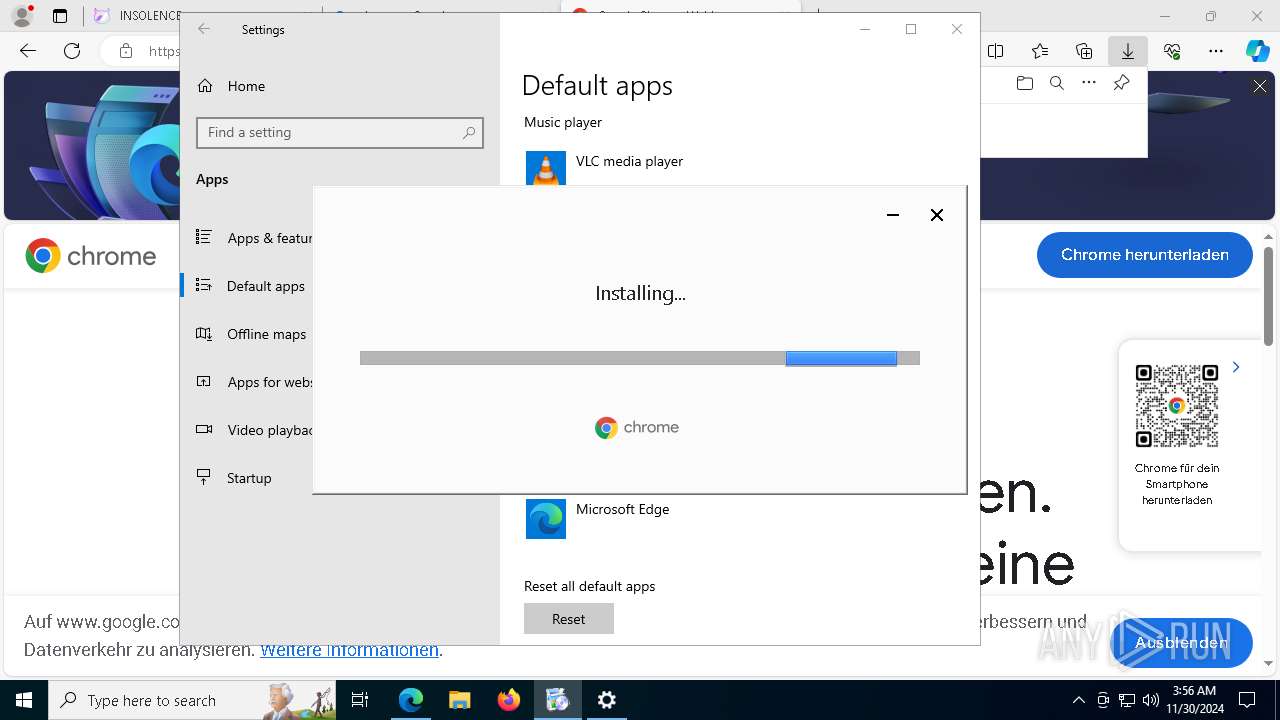Open network icon in tray
The width and height of the screenshot is (1280, 720).
pyautogui.click(x=1127, y=700)
